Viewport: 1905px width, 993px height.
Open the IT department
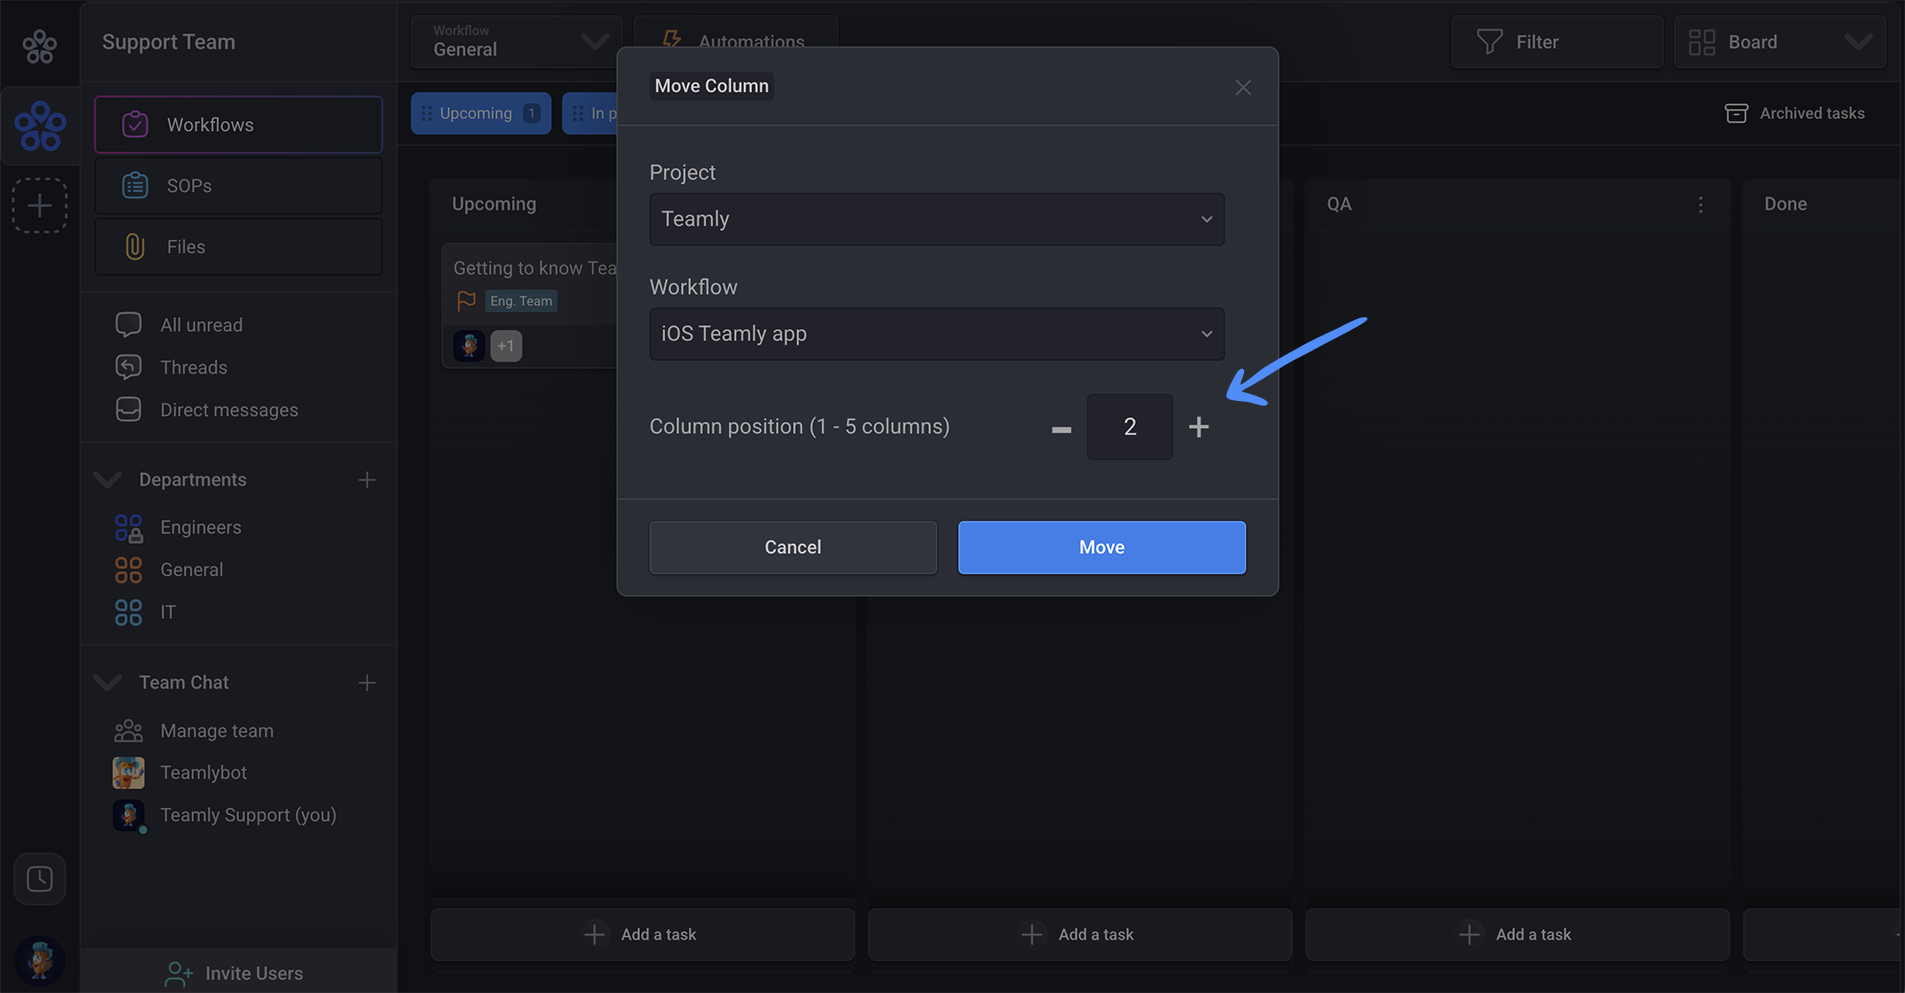point(167,612)
